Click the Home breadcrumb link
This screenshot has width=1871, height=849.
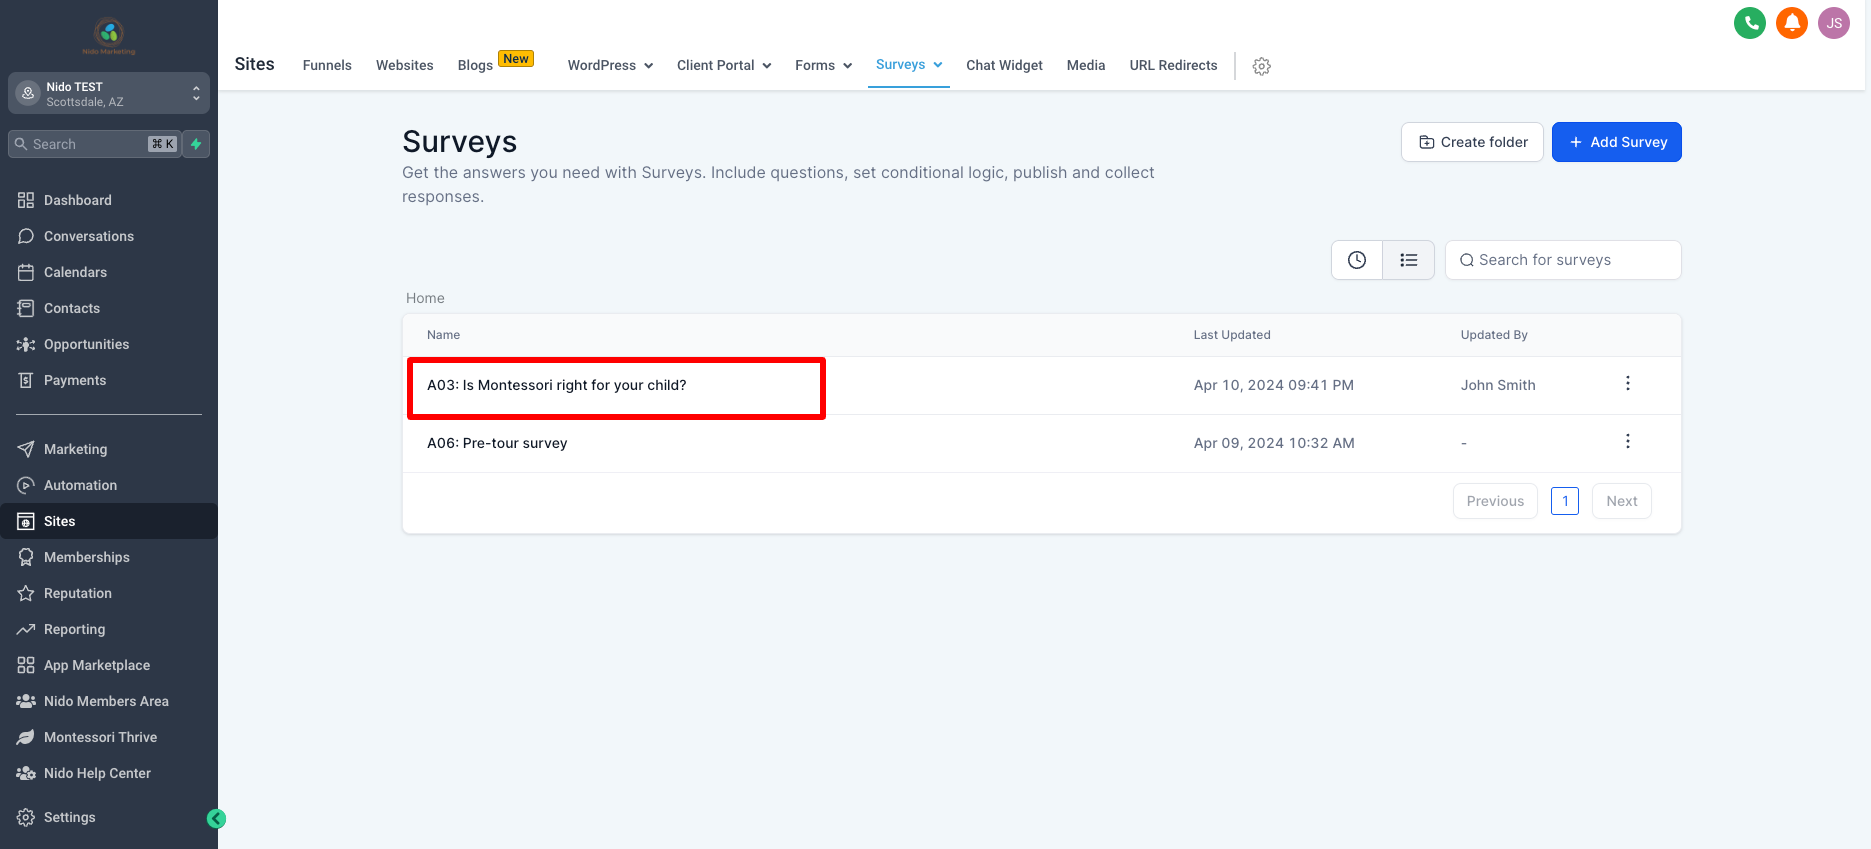tap(425, 298)
